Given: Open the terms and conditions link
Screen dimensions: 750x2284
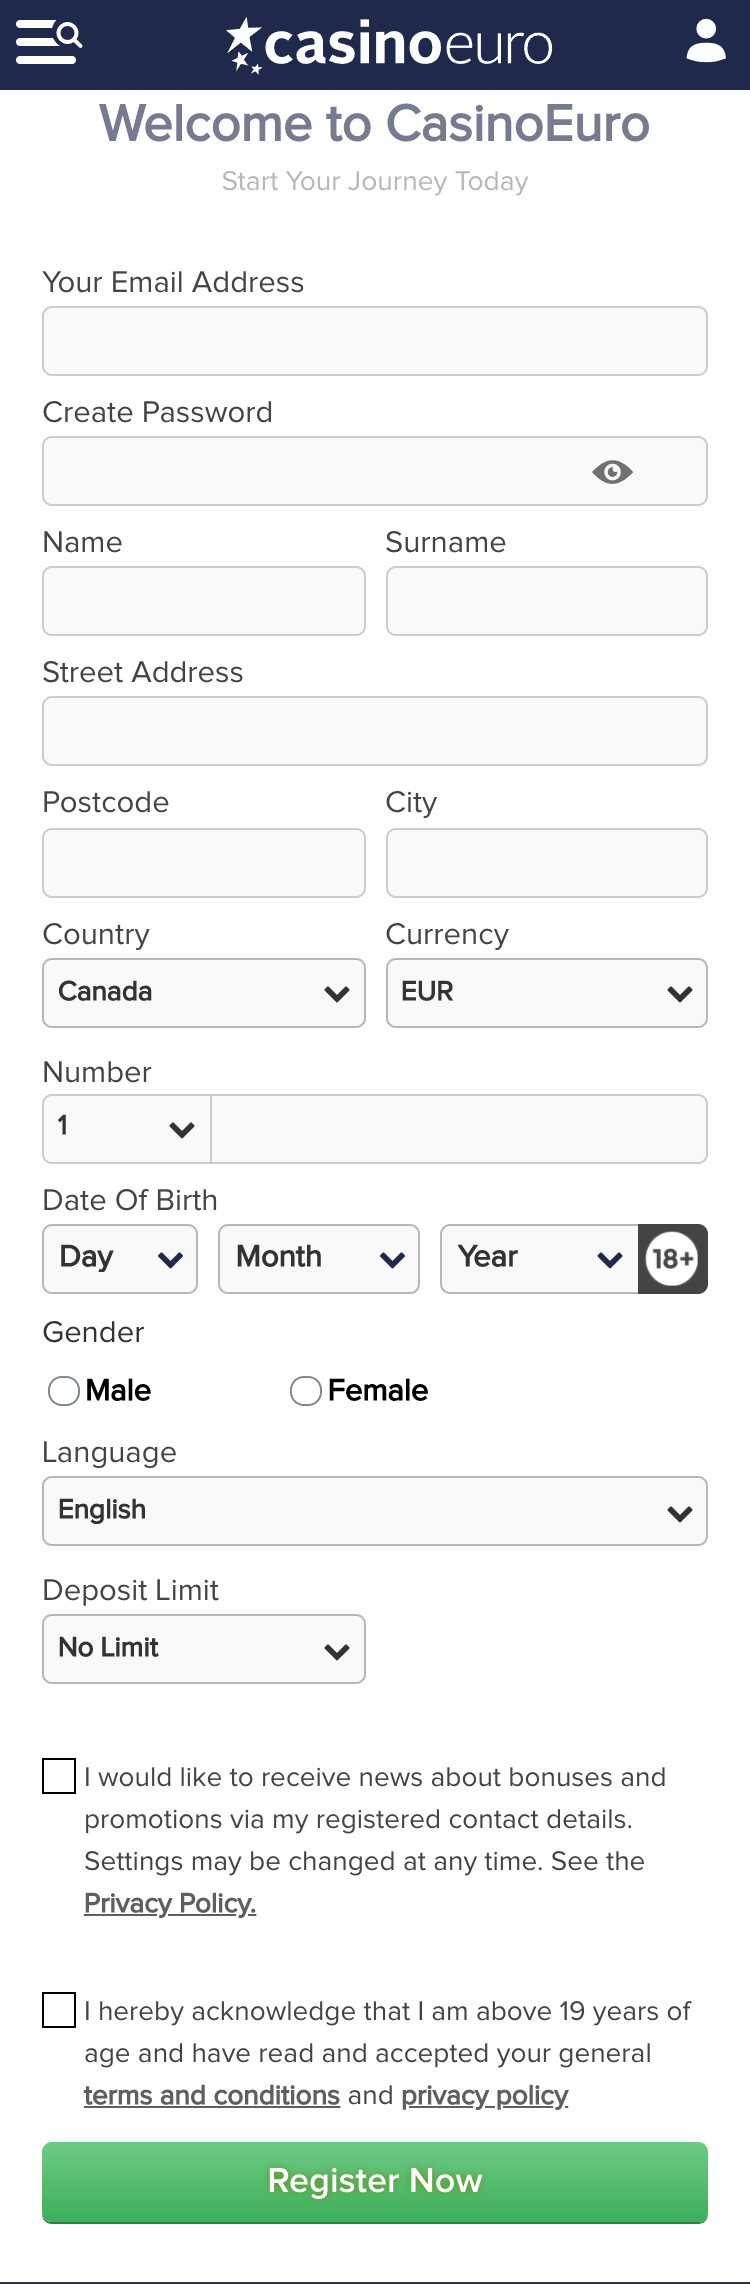Looking at the screenshot, I should point(212,2095).
